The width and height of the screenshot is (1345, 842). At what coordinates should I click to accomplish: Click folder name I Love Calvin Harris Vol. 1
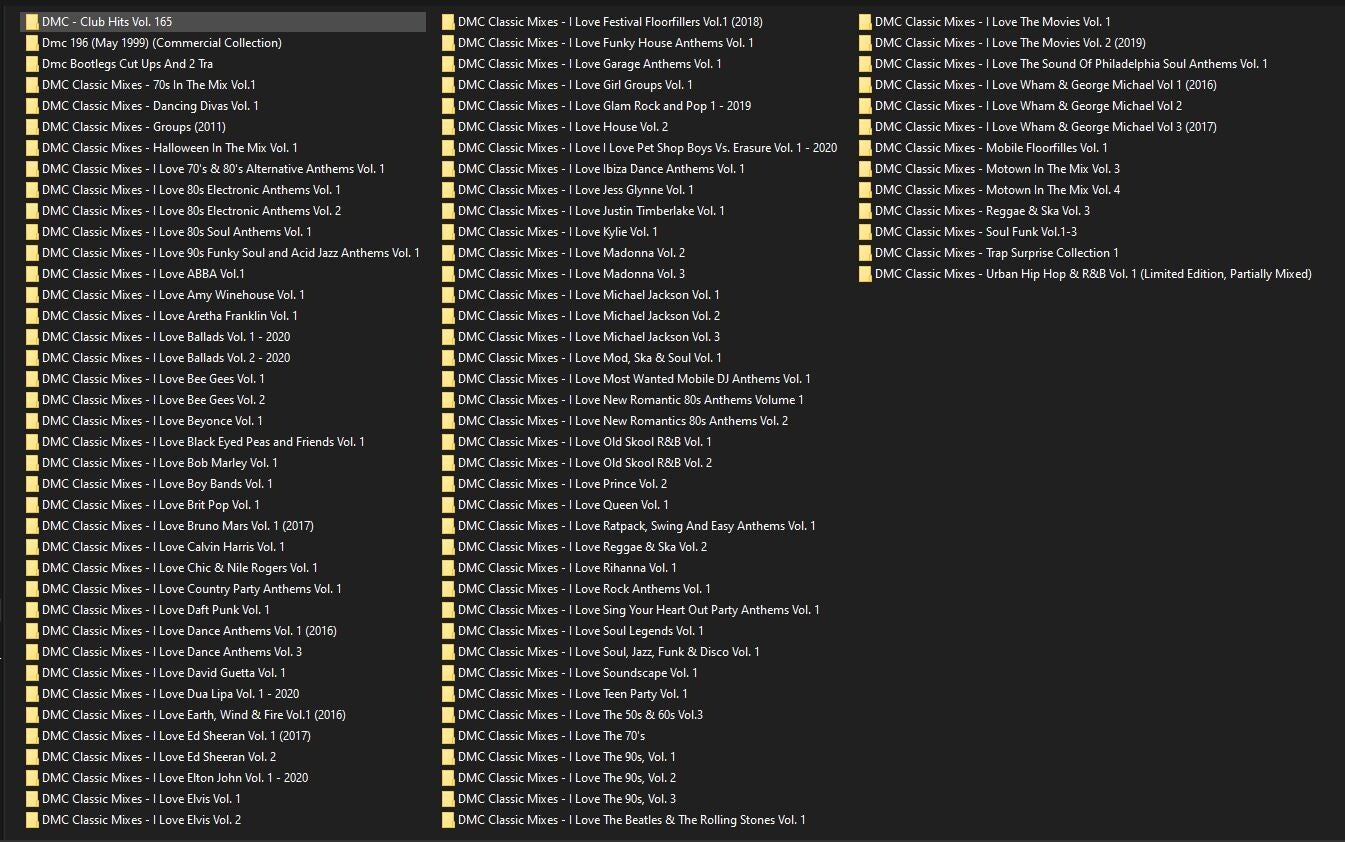164,547
